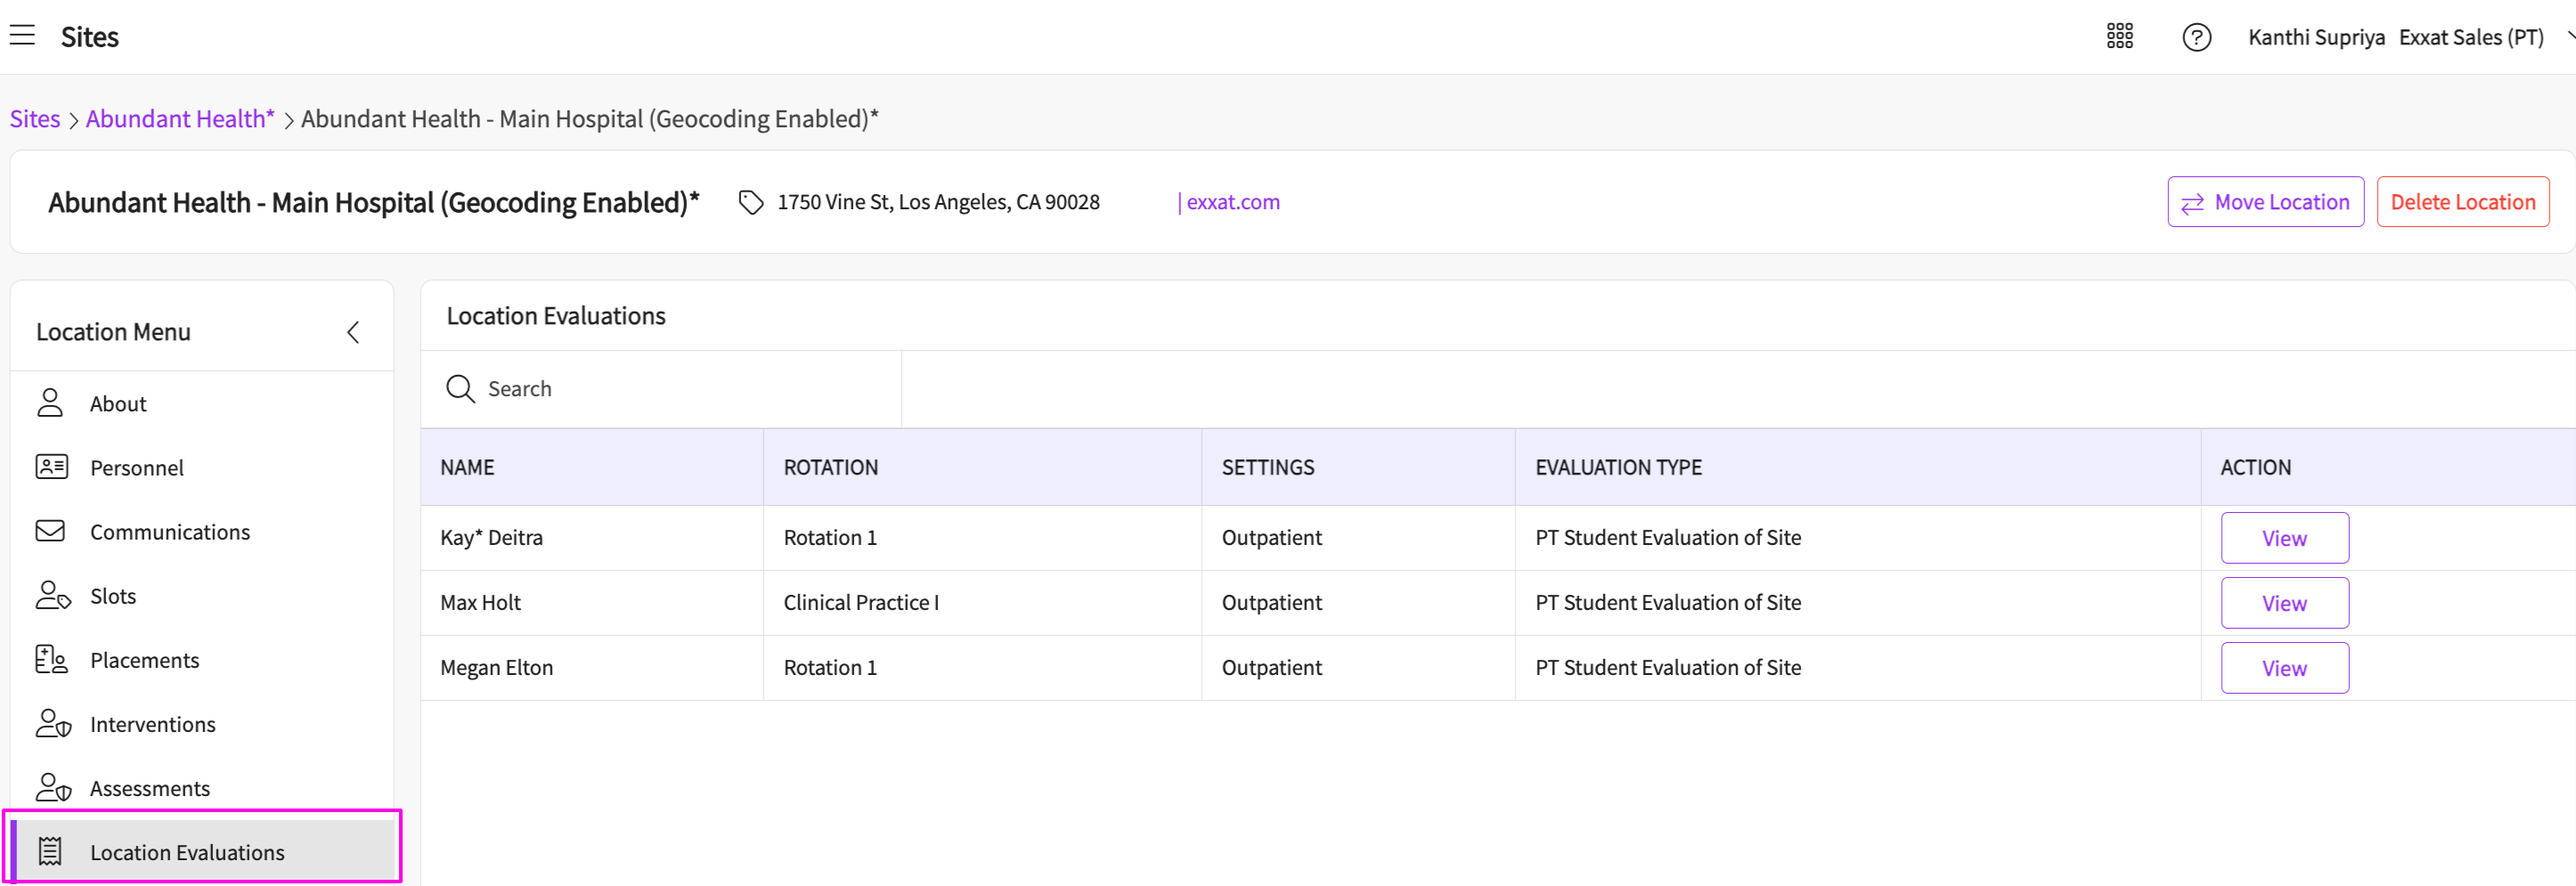Viewport: 2576px width, 886px height.
Task: Click the 1750 Vine St address text
Action: pyautogui.click(x=938, y=202)
